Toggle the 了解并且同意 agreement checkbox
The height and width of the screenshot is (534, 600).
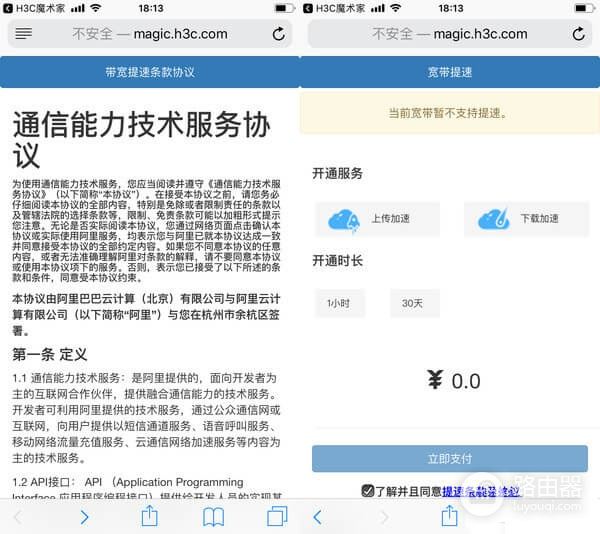coord(368,490)
